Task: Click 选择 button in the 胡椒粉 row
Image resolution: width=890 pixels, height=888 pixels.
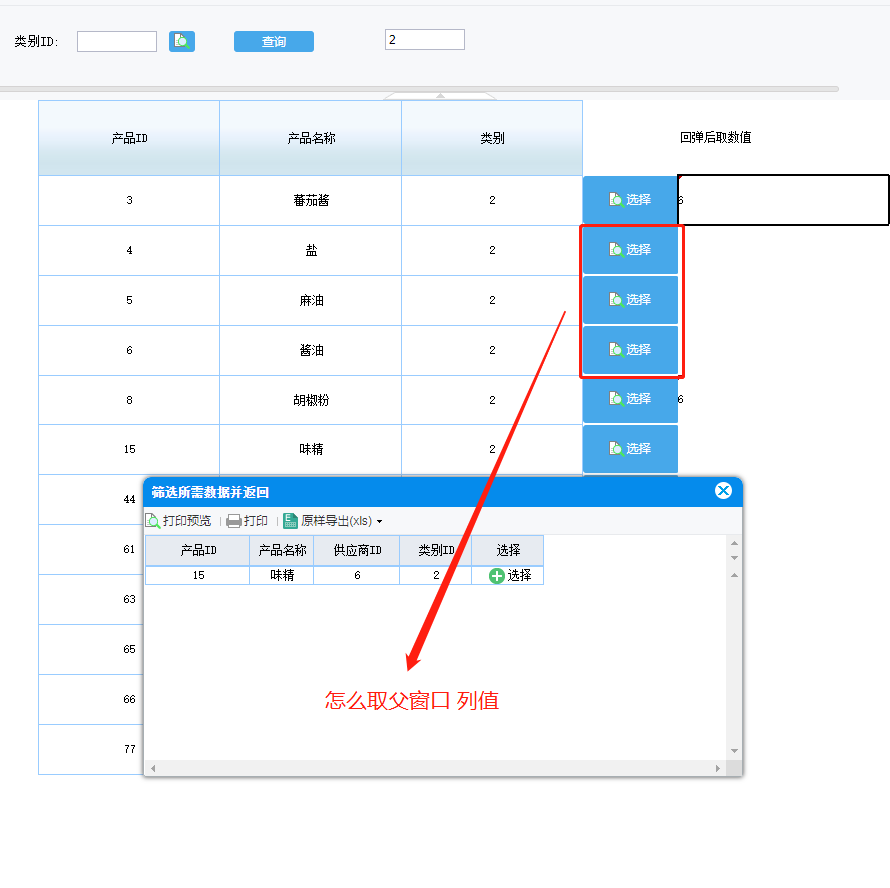Action: (630, 399)
